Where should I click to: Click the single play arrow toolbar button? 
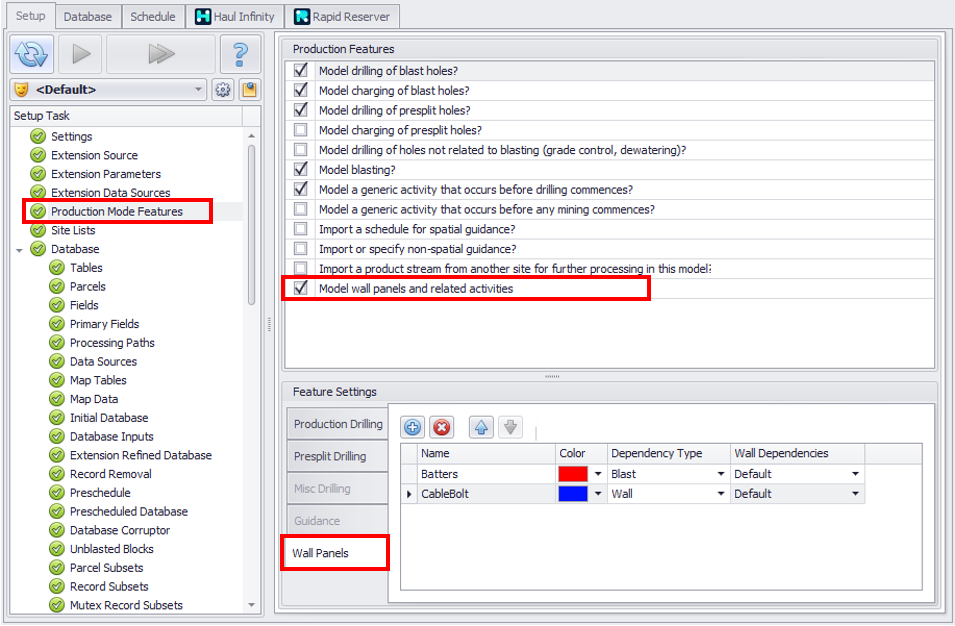[x=81, y=54]
